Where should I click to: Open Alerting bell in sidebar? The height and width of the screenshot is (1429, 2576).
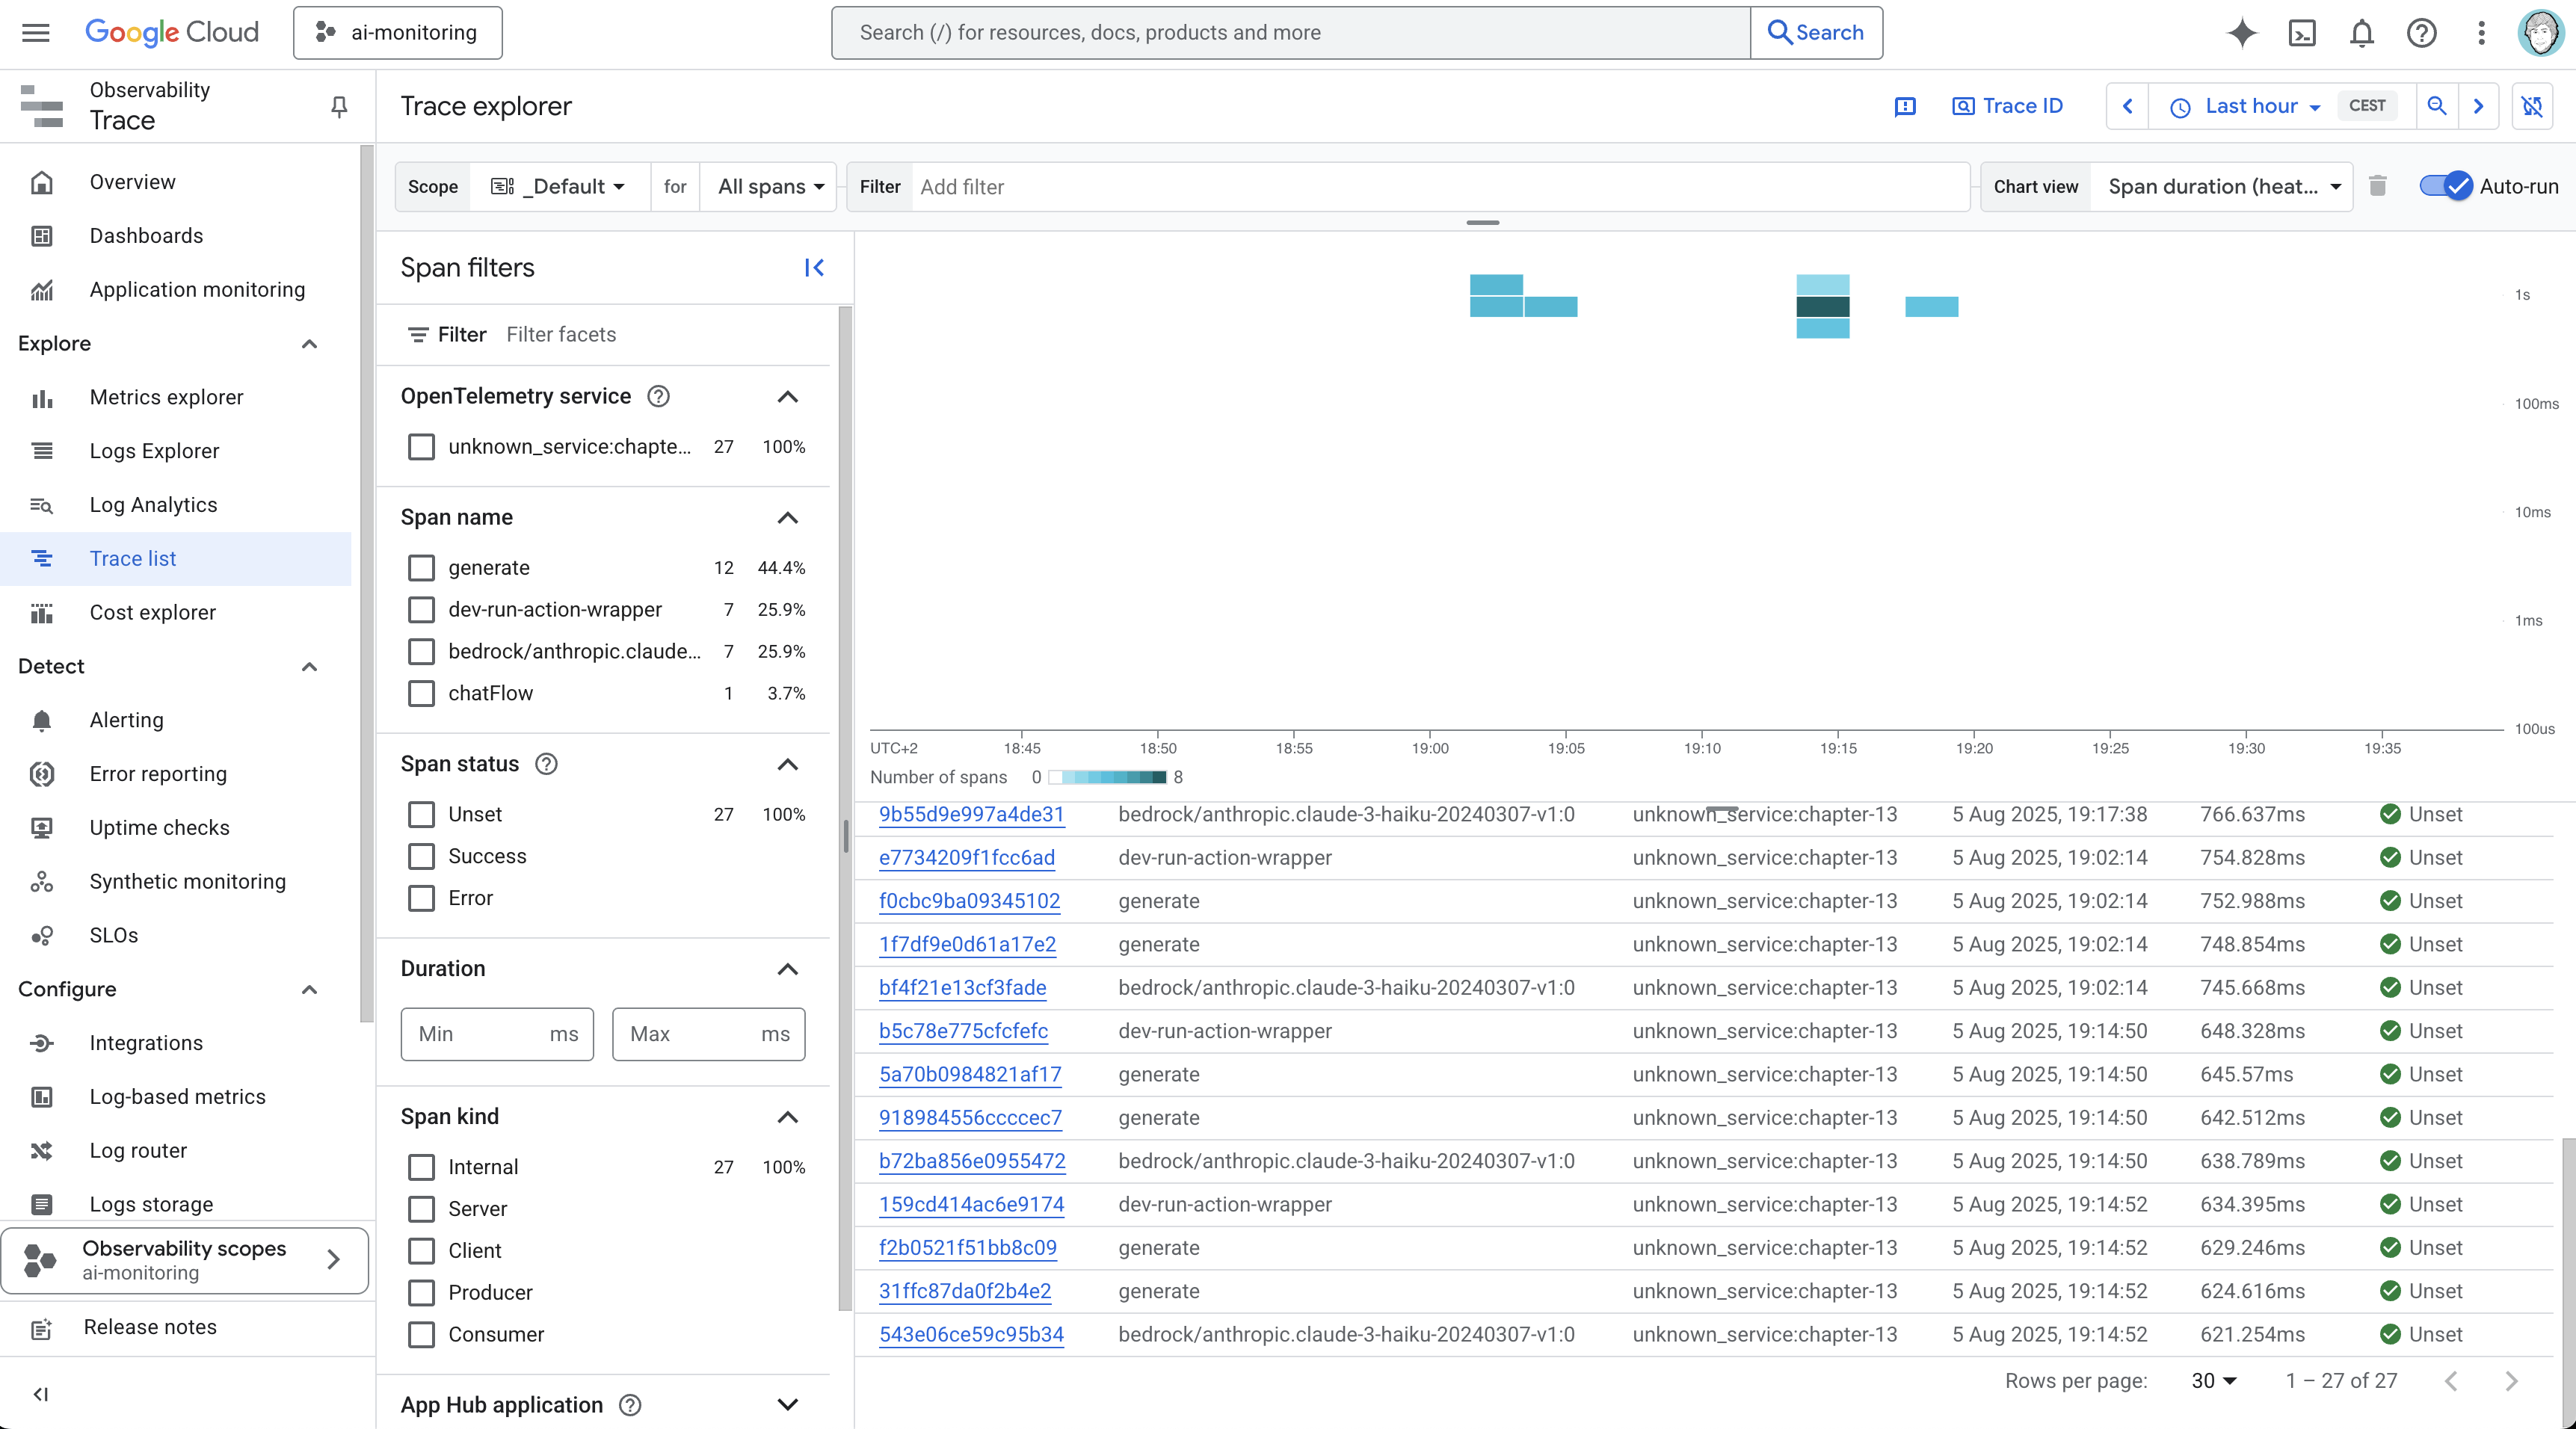127,720
